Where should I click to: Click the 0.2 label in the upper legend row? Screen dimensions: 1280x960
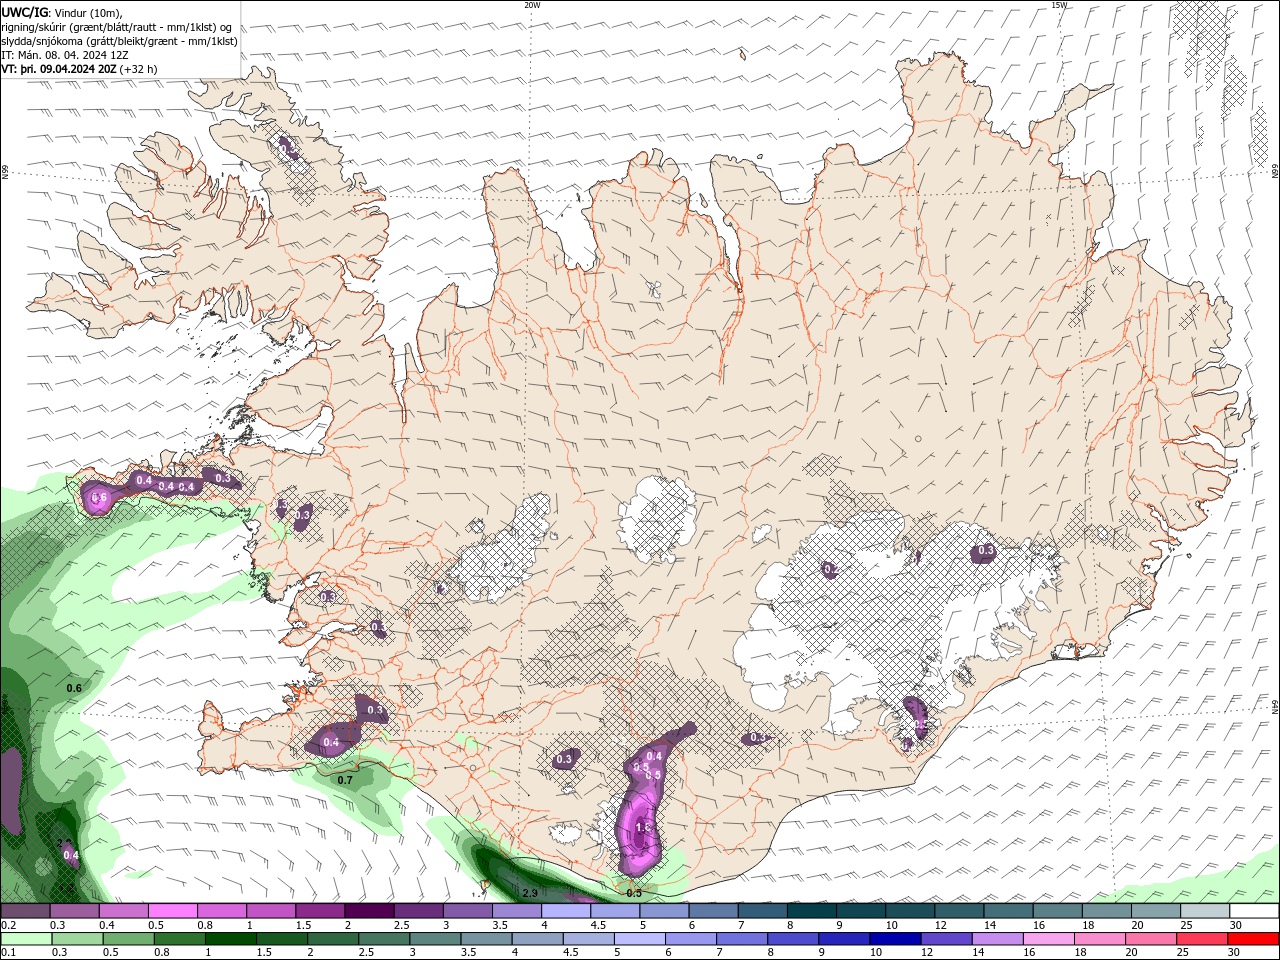click(x=8, y=925)
